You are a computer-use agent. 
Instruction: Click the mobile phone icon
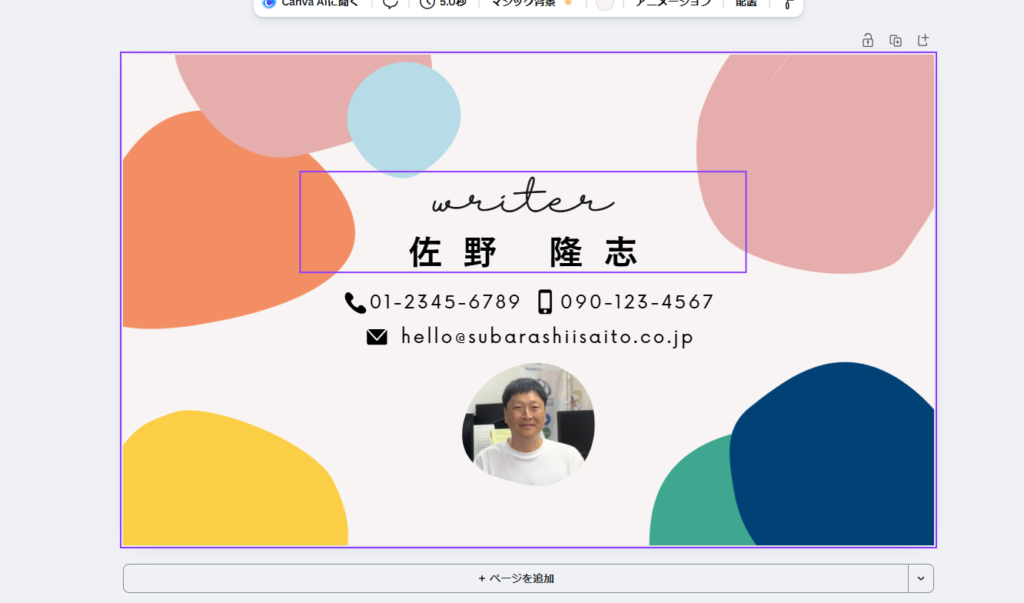(545, 302)
